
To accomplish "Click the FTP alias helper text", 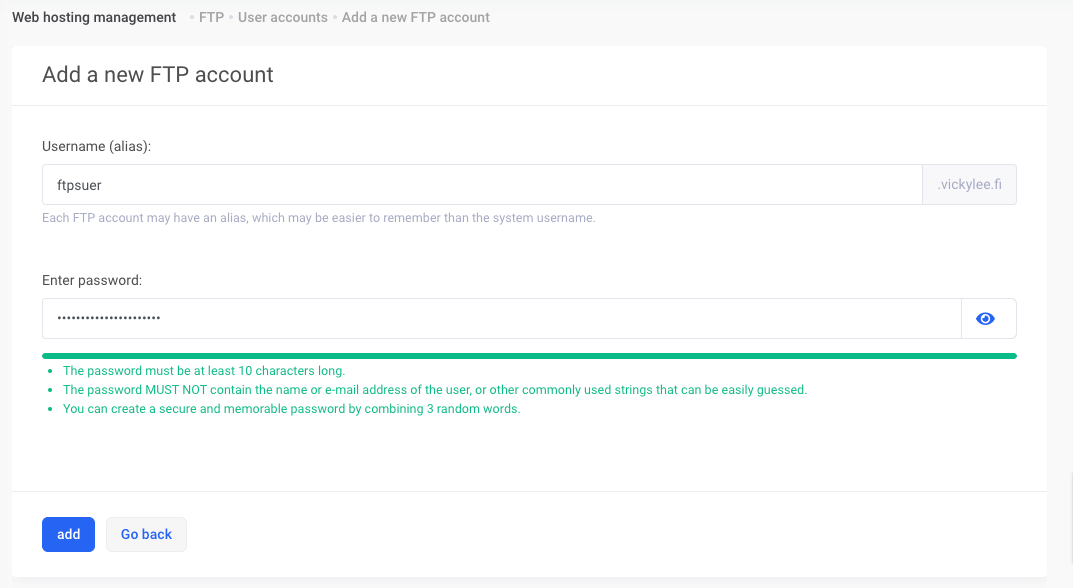I will click(318, 218).
